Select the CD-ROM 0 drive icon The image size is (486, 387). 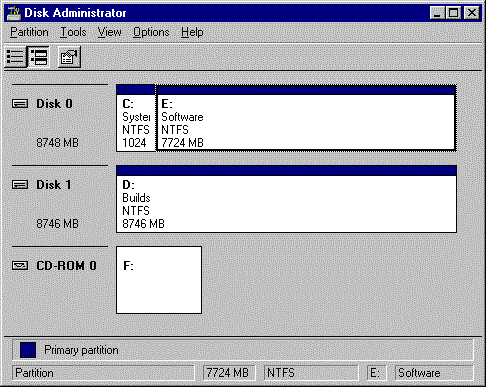[x=20, y=265]
